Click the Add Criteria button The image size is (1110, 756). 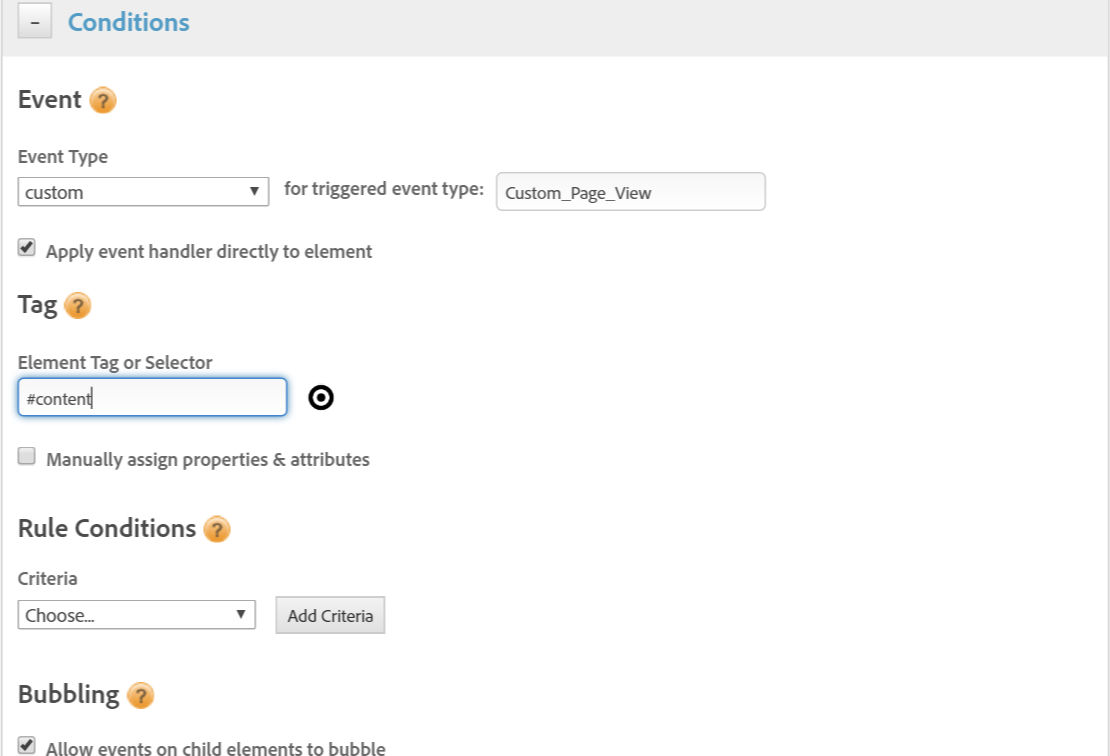click(x=330, y=615)
